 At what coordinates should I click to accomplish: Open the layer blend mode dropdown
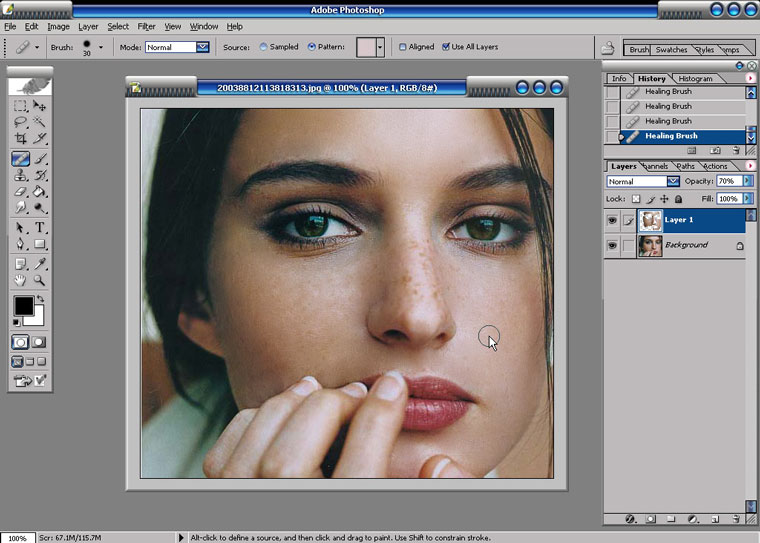(673, 182)
